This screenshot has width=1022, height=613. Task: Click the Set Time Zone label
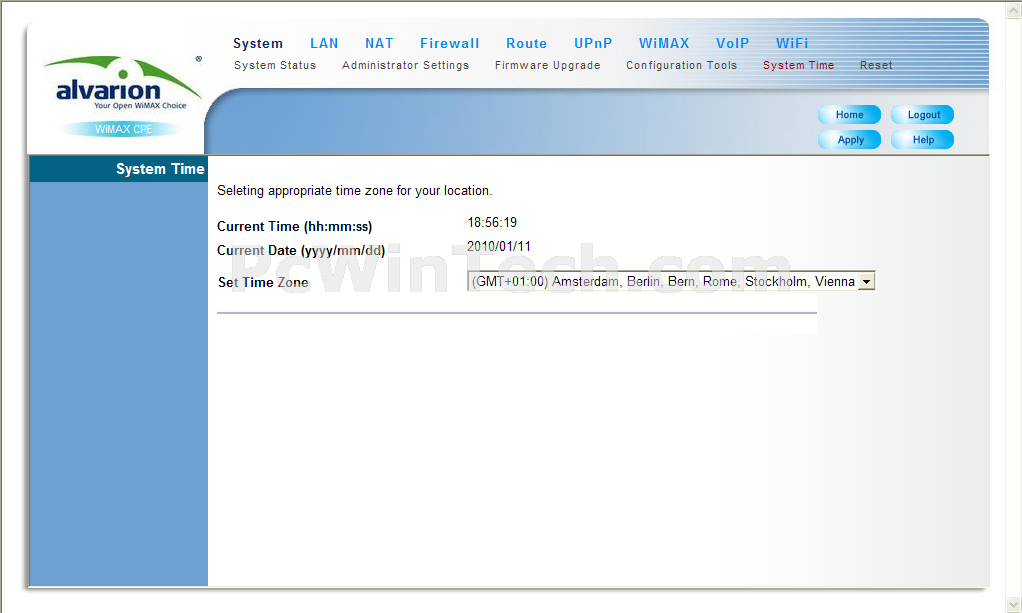tap(263, 282)
